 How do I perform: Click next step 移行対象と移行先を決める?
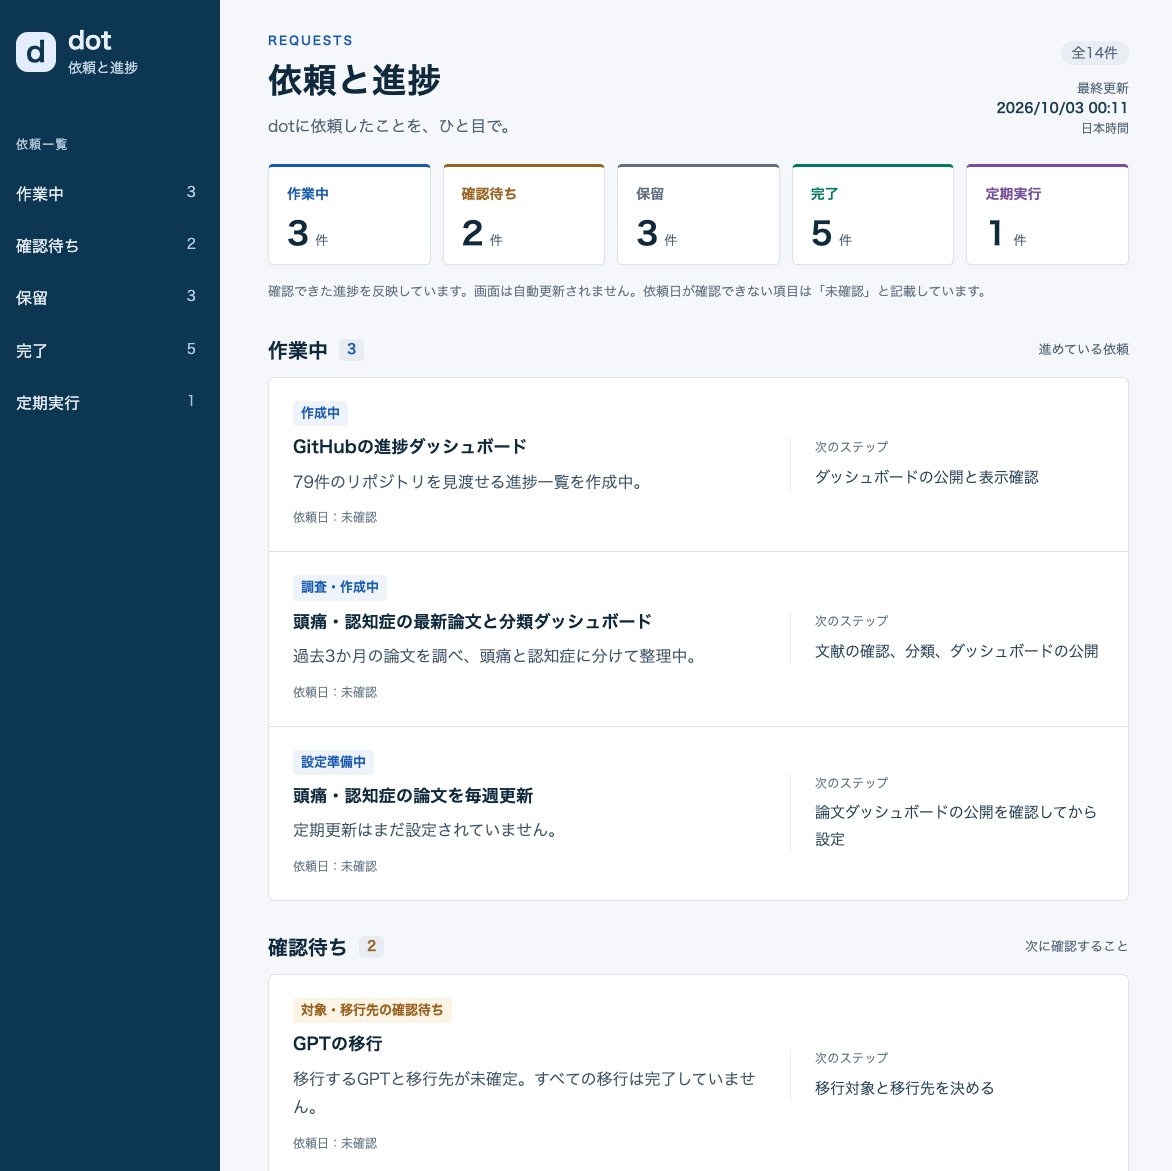click(904, 1087)
